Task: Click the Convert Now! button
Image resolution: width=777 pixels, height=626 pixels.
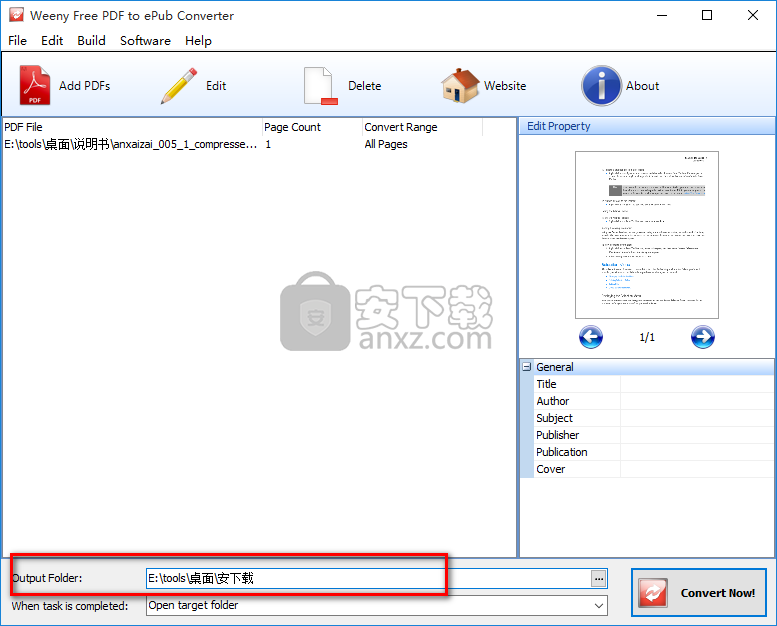Action: point(699,592)
